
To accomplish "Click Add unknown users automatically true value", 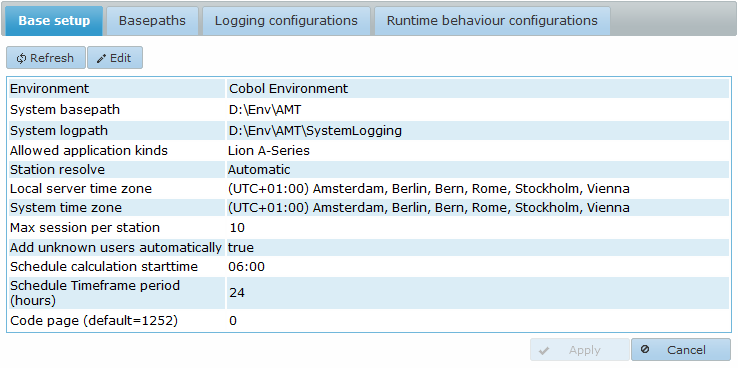I will click(x=241, y=247).
